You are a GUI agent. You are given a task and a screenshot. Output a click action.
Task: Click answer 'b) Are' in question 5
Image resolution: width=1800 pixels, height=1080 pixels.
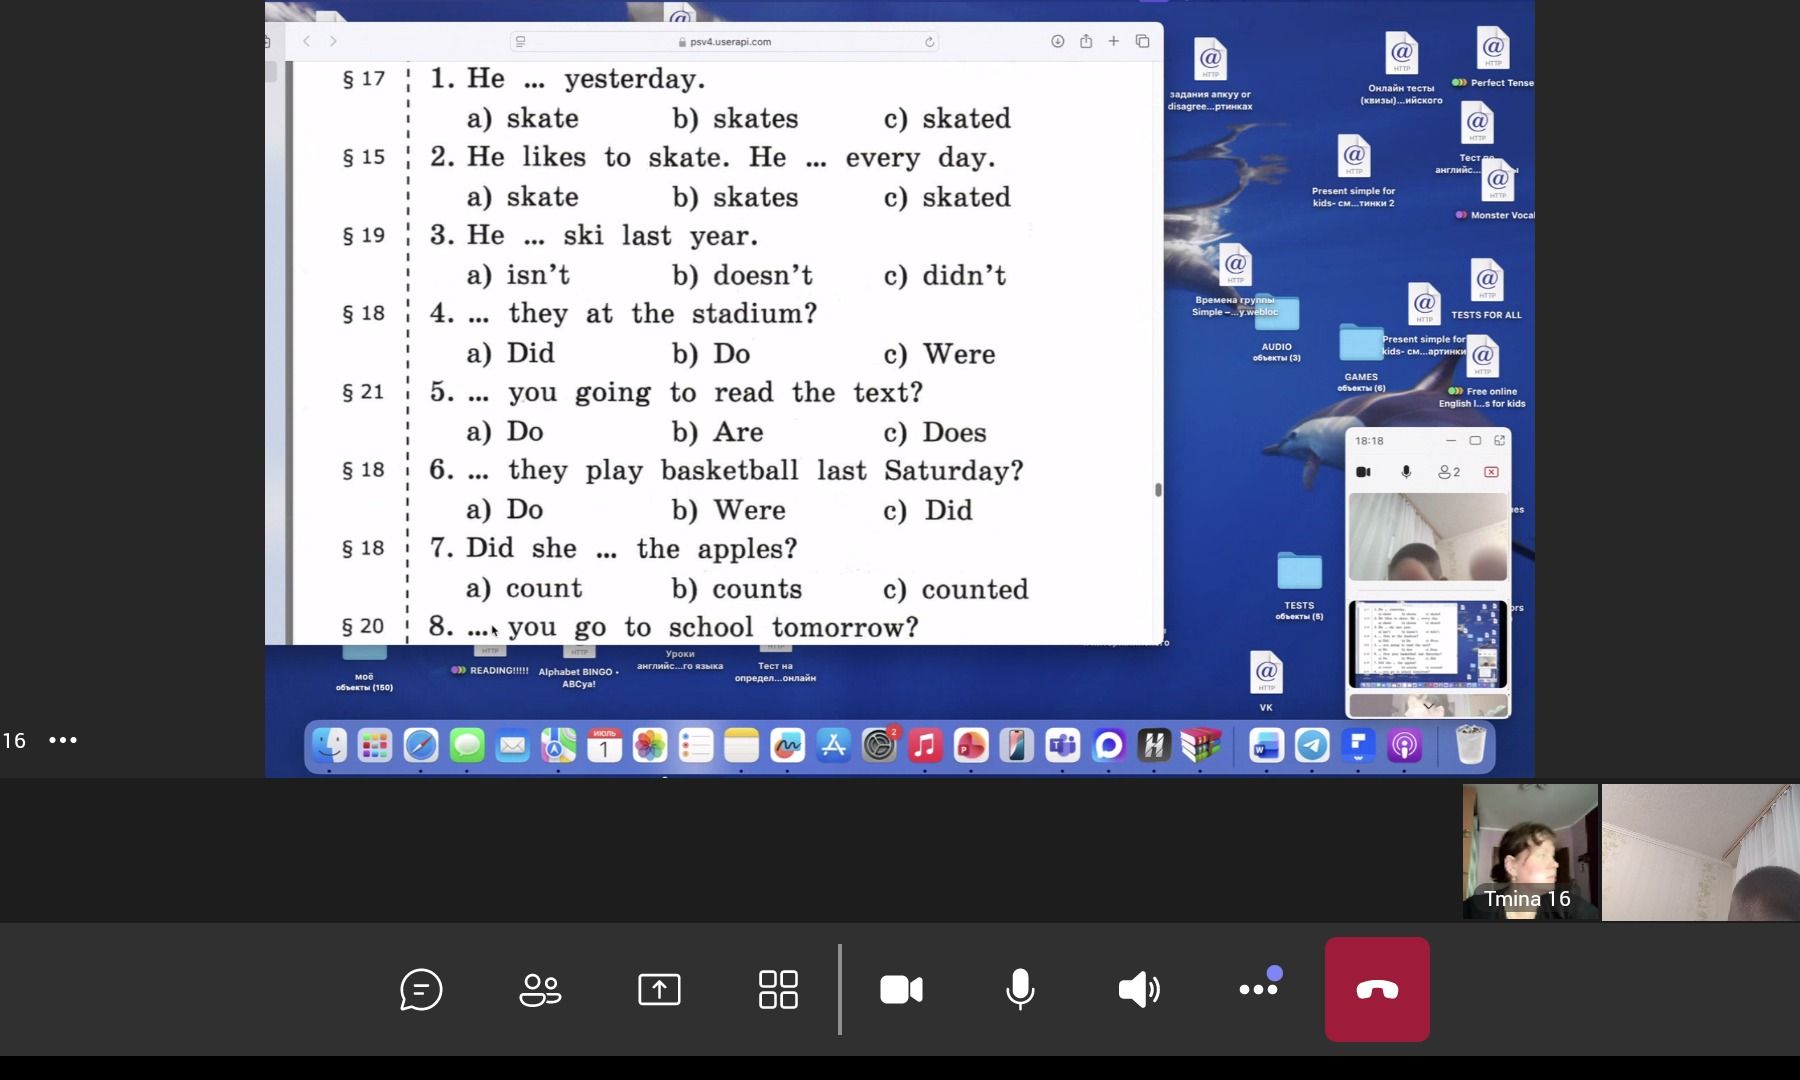click(718, 432)
